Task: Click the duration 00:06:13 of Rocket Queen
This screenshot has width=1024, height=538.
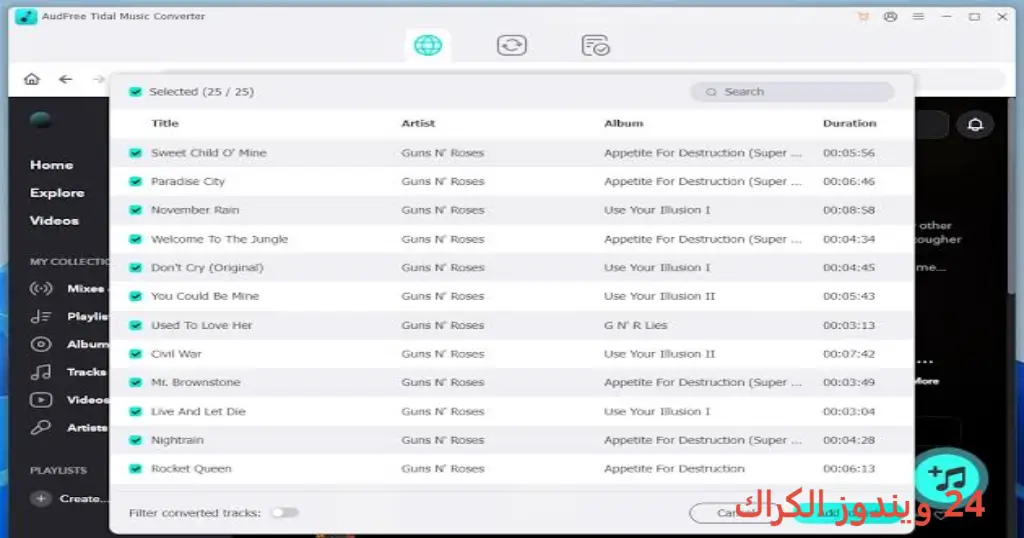Action: tap(848, 469)
